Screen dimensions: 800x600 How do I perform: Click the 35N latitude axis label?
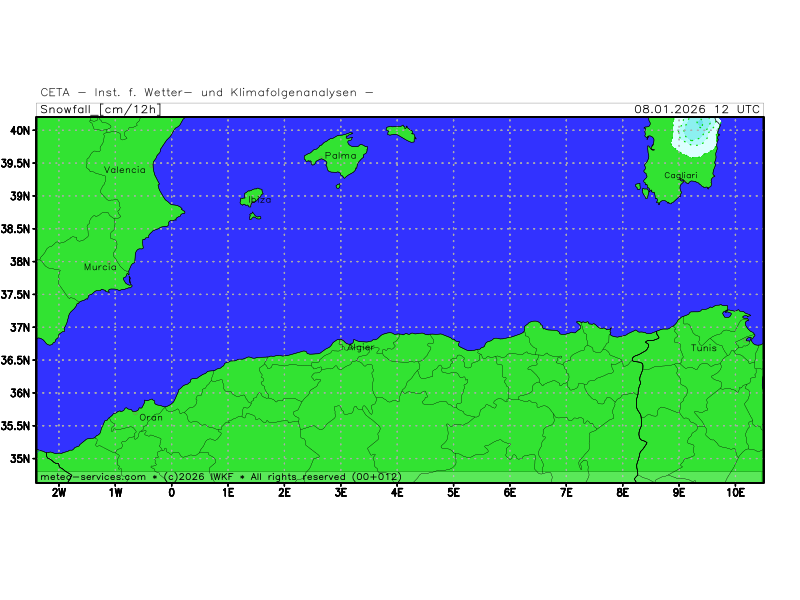coord(21,459)
